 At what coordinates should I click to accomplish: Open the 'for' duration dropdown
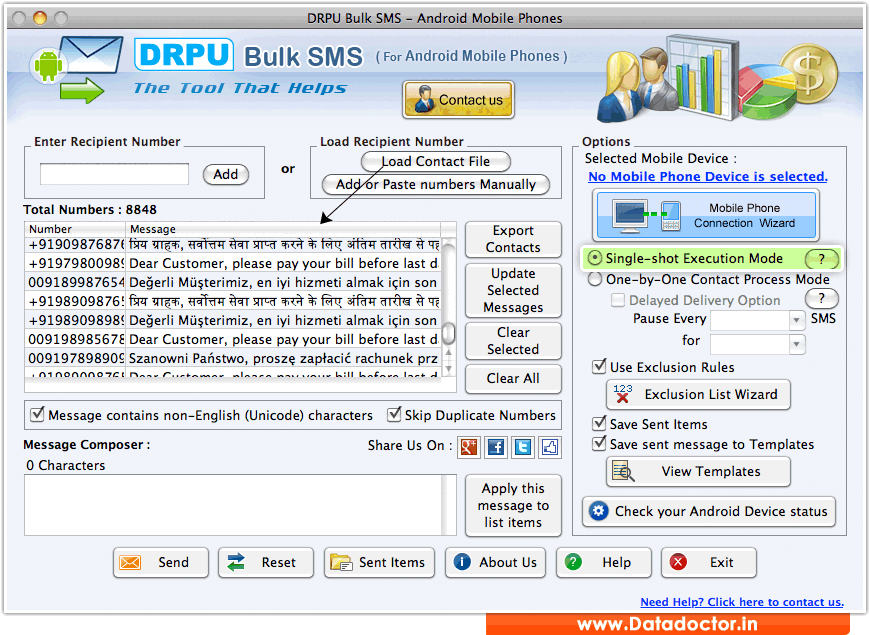(x=797, y=344)
